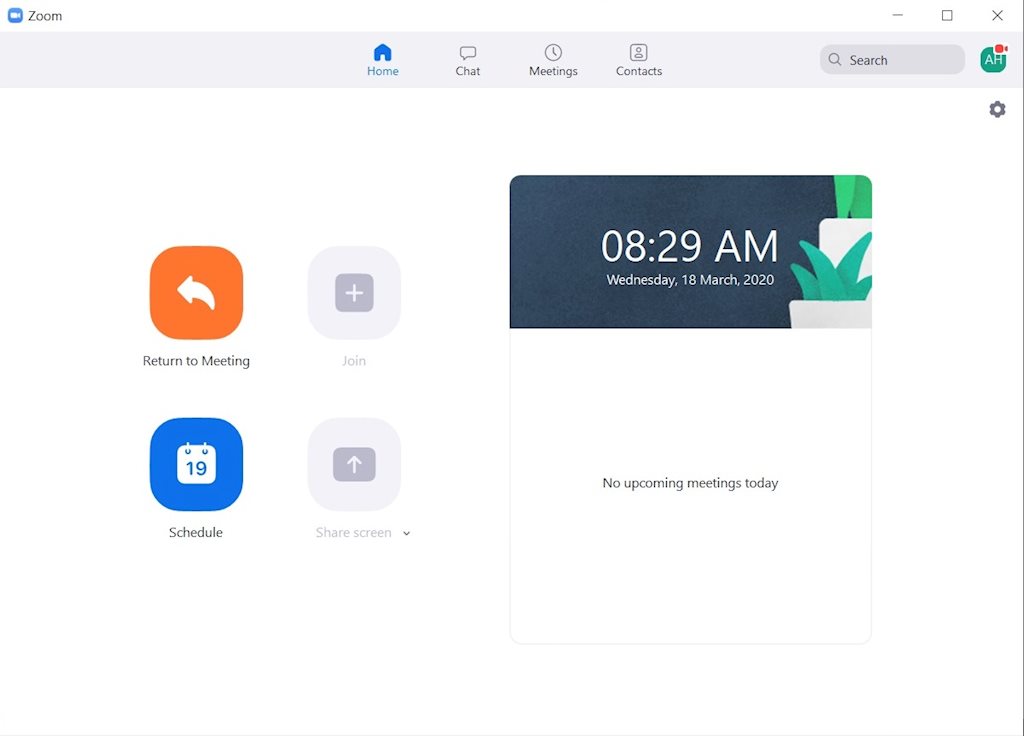
Task: Click the Share screen arrow icon
Action: 354,464
